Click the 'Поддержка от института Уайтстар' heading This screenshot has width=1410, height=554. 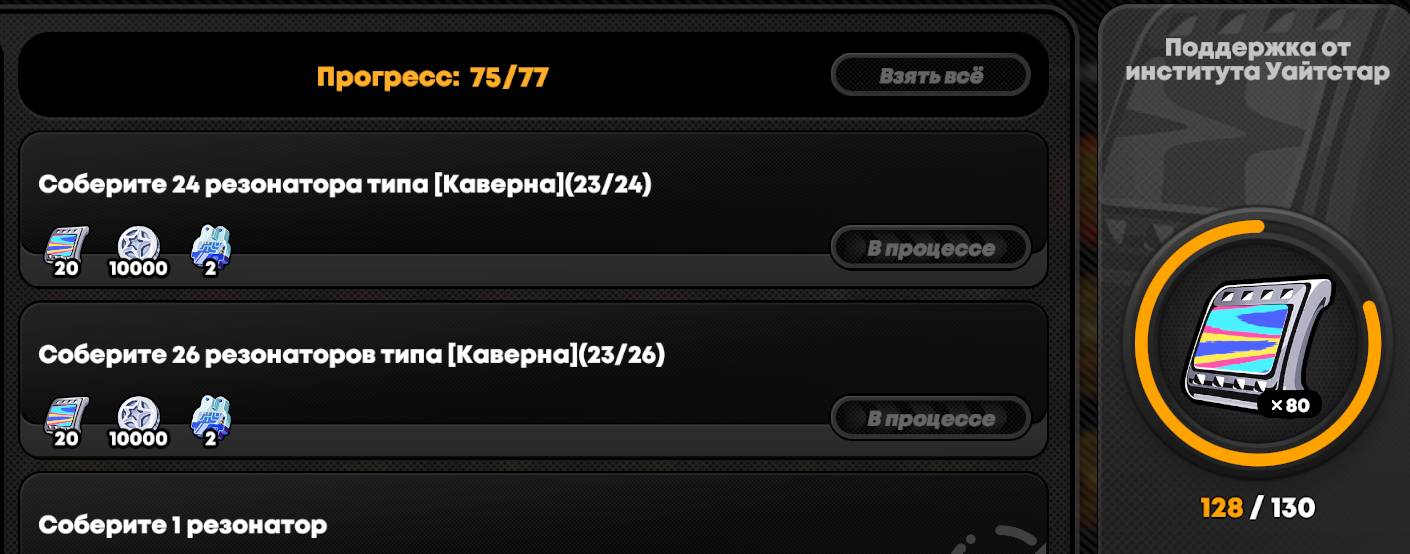[x=1257, y=60]
